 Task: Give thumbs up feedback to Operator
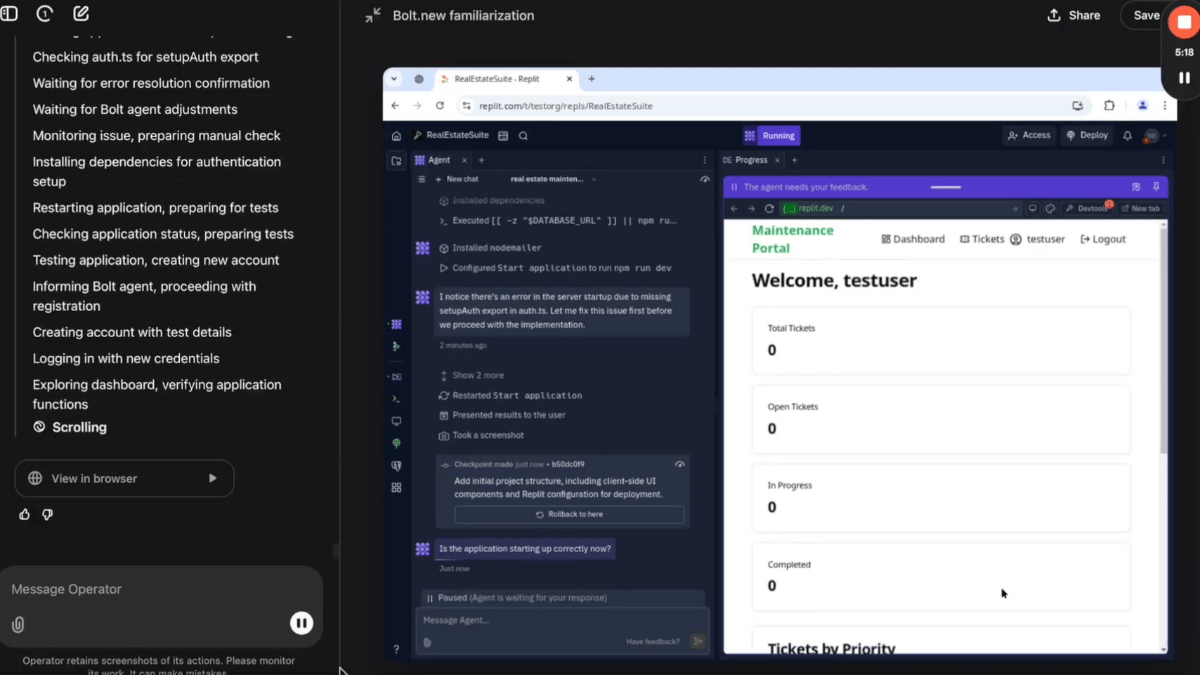click(25, 515)
